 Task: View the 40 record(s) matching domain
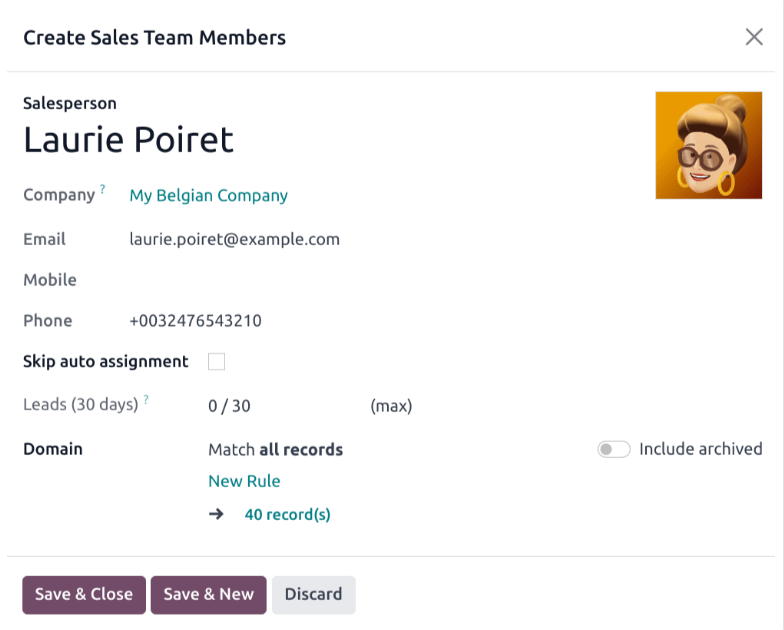(x=288, y=514)
